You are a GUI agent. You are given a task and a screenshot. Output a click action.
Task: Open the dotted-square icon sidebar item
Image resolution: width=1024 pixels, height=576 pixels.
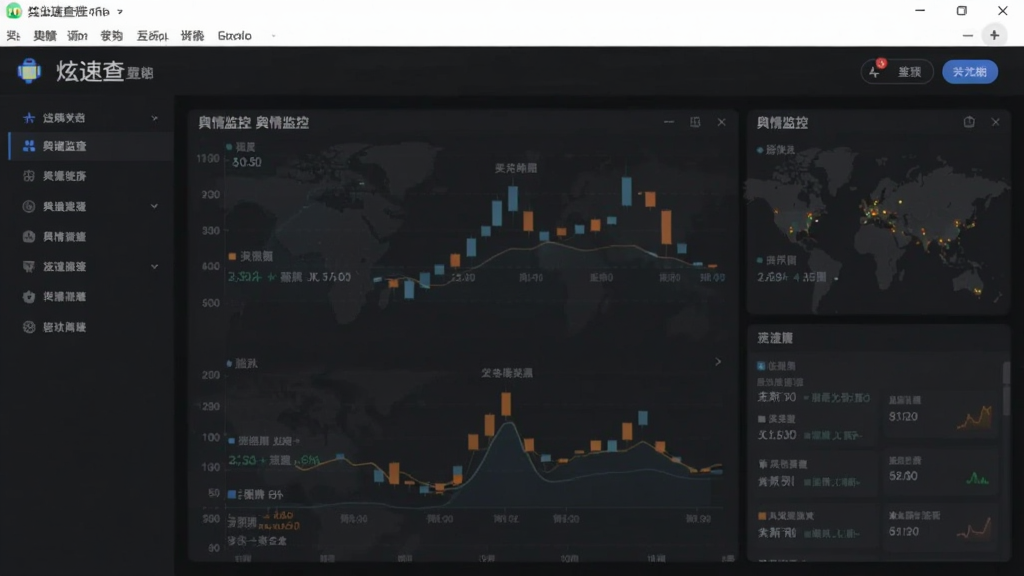89,176
